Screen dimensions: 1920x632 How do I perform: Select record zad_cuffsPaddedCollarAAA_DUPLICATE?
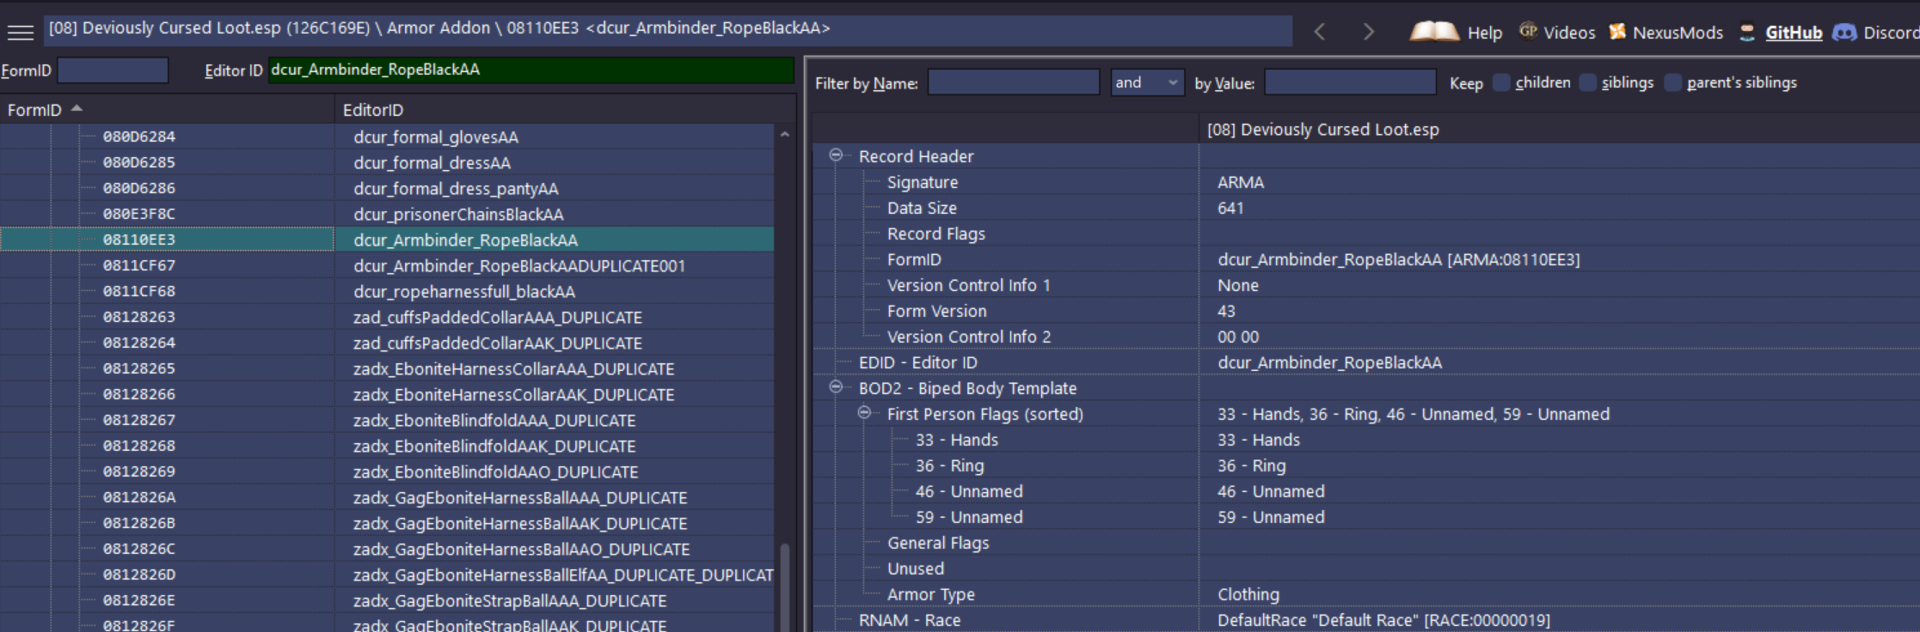tap(498, 318)
